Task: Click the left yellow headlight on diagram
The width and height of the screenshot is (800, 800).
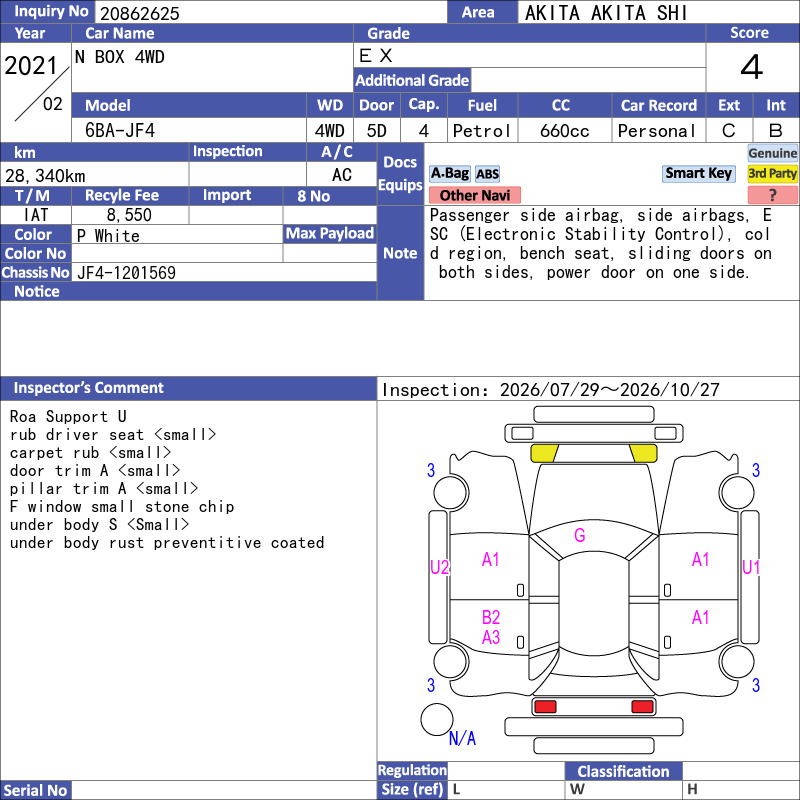Action: point(544,453)
